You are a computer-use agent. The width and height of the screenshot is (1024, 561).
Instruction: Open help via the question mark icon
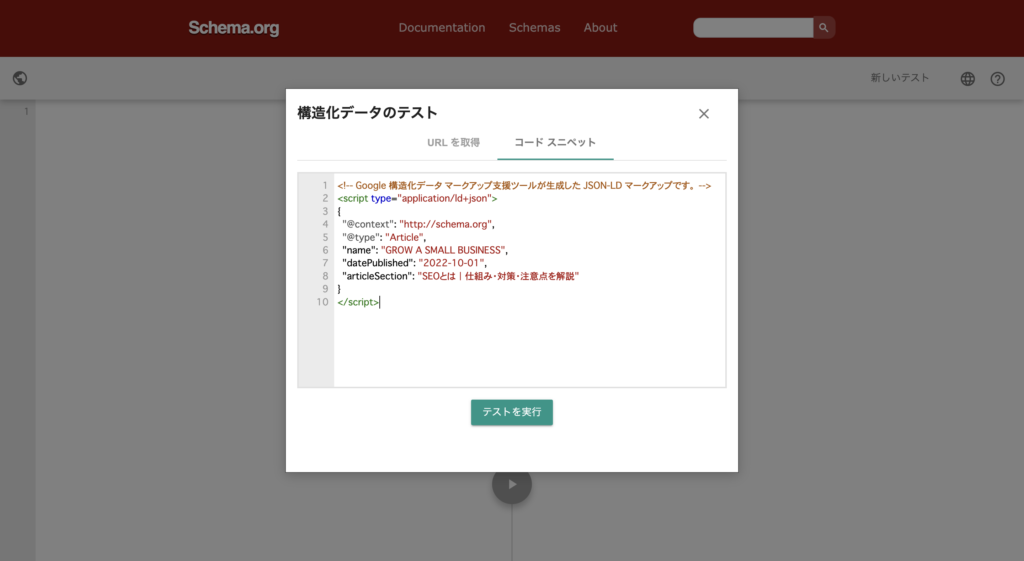[x=997, y=79]
